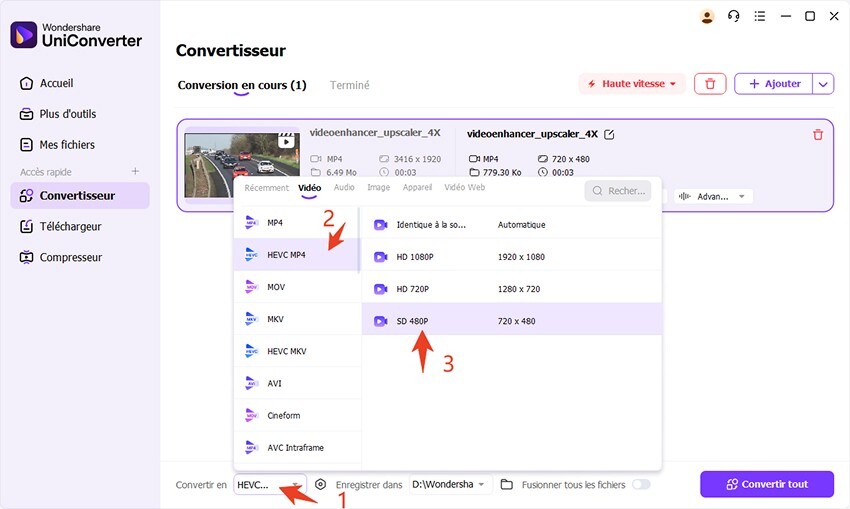Screen dimensions: 850x509
Task: Choose the MOV format entry
Action: tap(297, 287)
